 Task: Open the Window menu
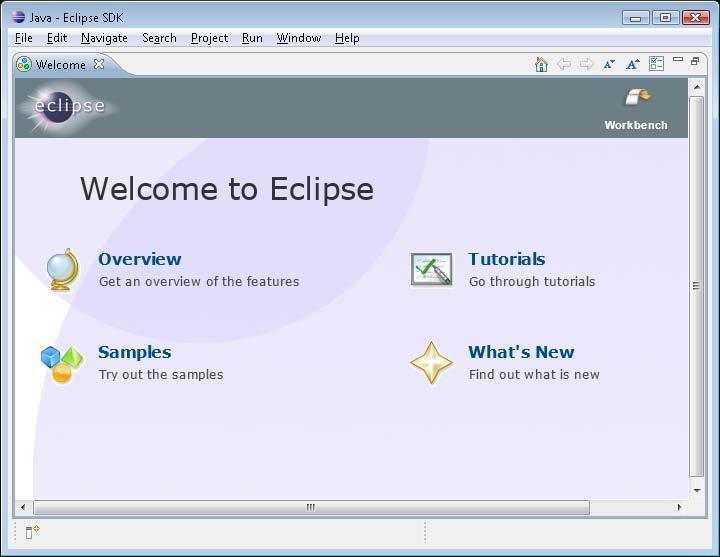point(299,38)
